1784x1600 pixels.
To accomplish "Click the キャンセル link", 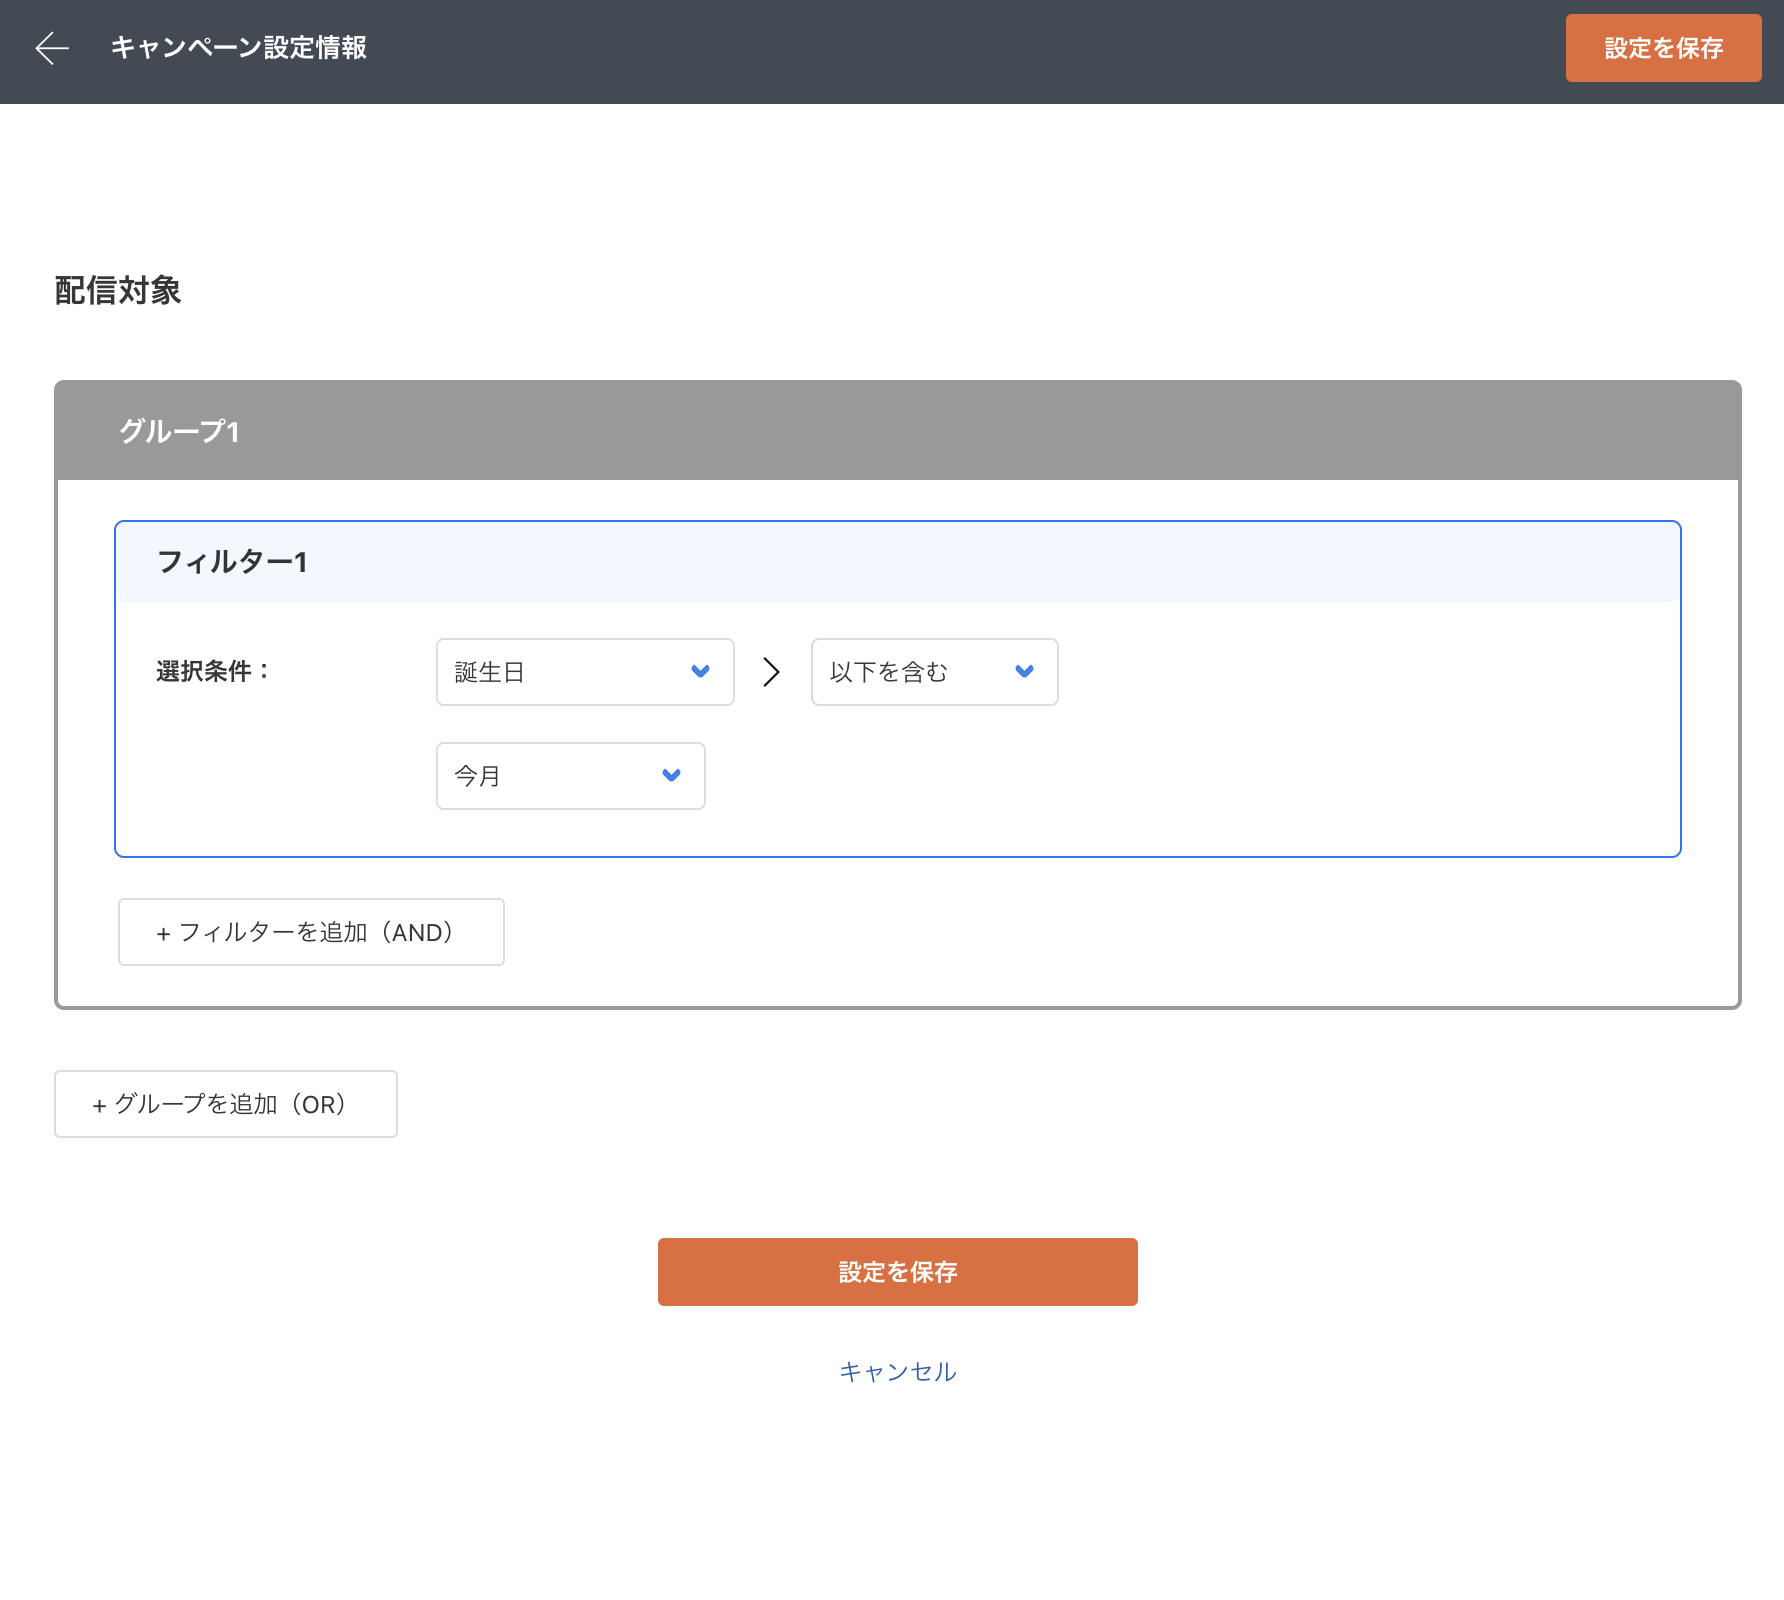I will 897,1371.
